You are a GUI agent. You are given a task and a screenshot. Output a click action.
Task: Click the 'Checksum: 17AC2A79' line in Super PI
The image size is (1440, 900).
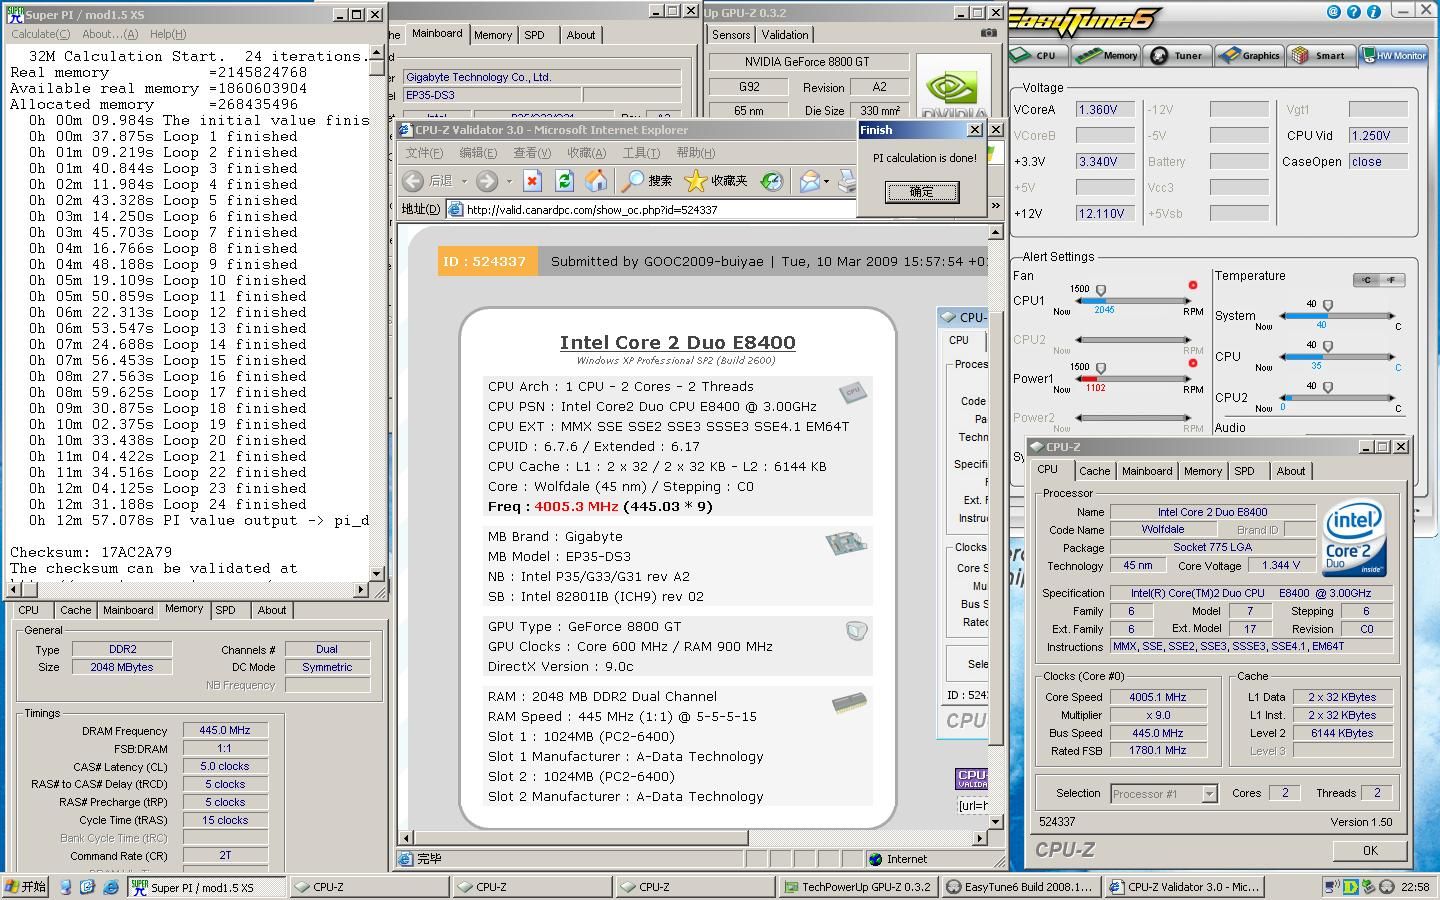point(91,552)
